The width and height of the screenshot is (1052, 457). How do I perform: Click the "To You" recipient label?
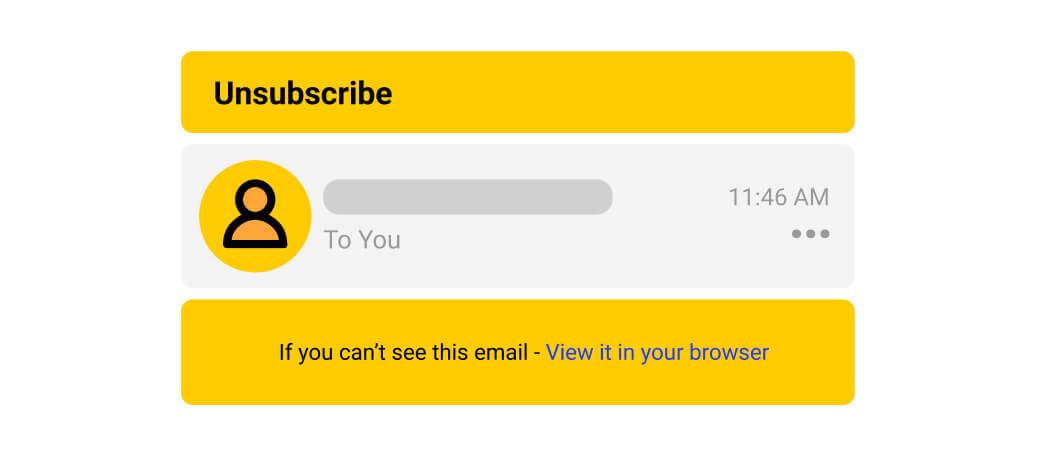(362, 240)
